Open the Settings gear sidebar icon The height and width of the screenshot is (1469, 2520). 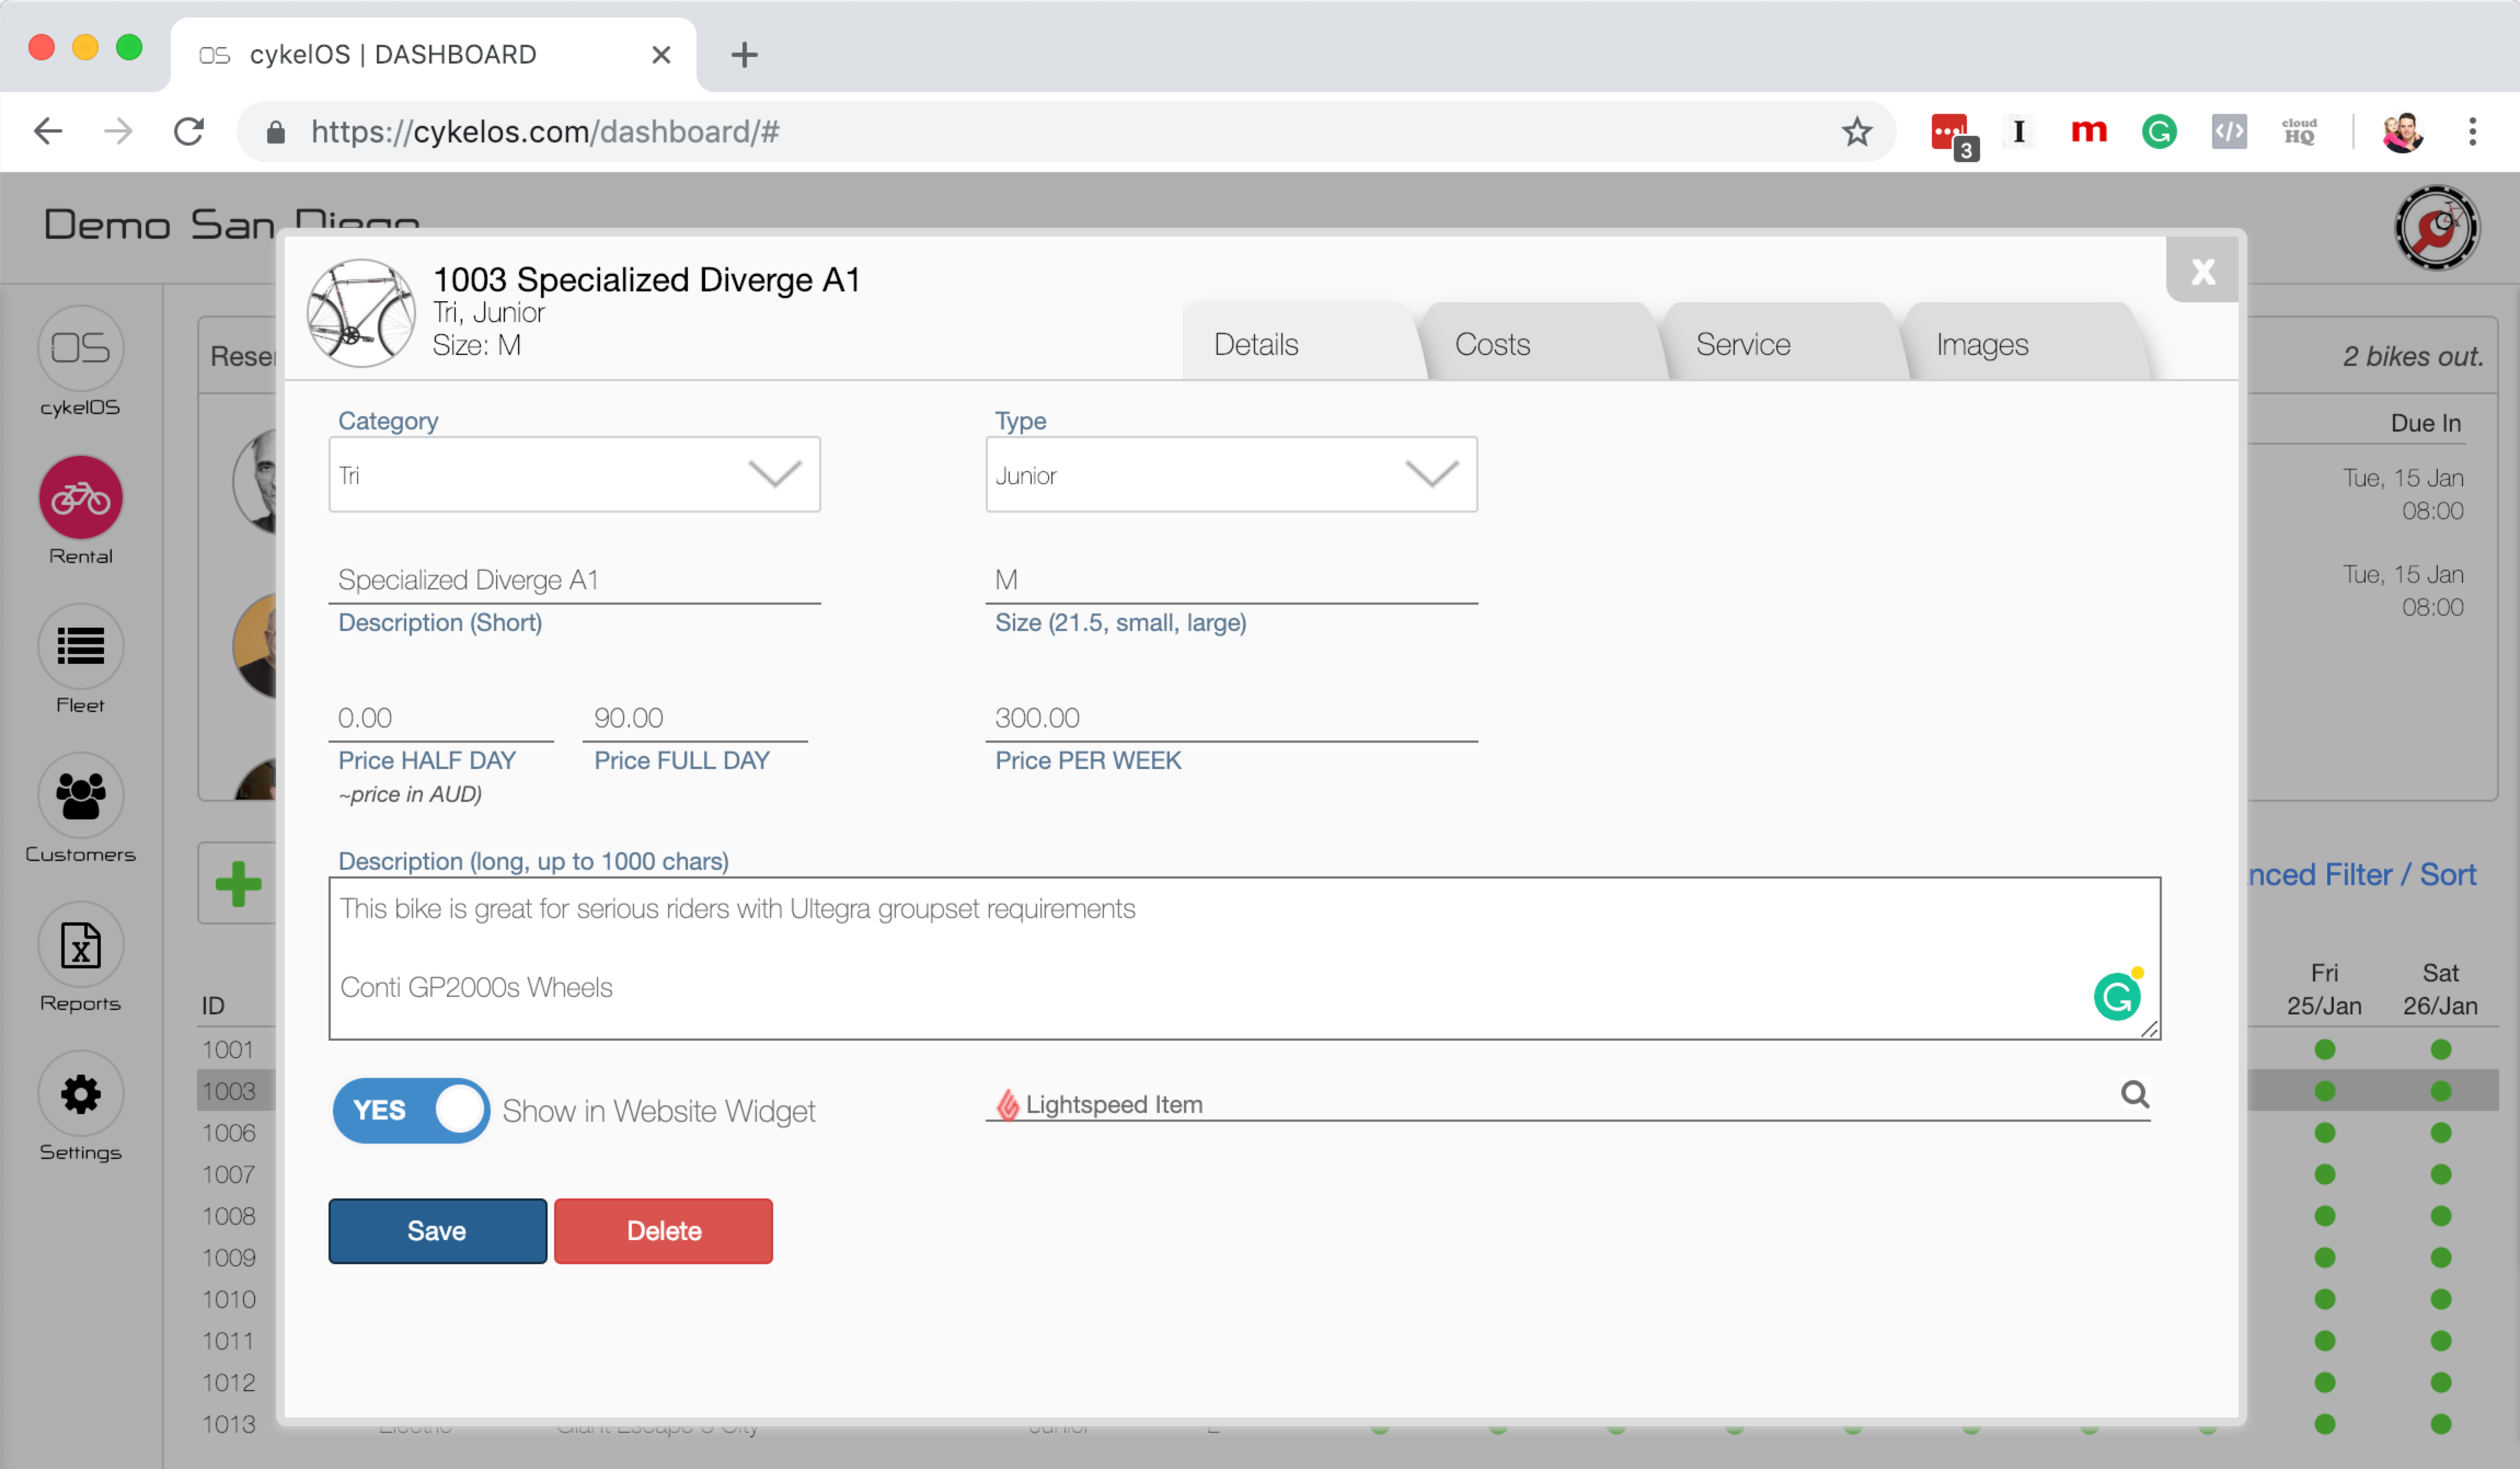(x=80, y=1093)
